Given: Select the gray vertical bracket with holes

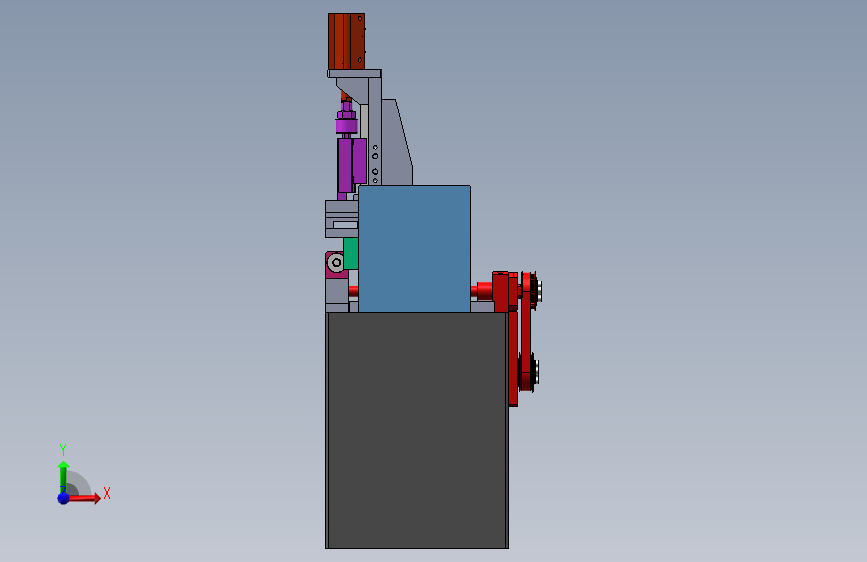Looking at the screenshot, I should 375,133.
